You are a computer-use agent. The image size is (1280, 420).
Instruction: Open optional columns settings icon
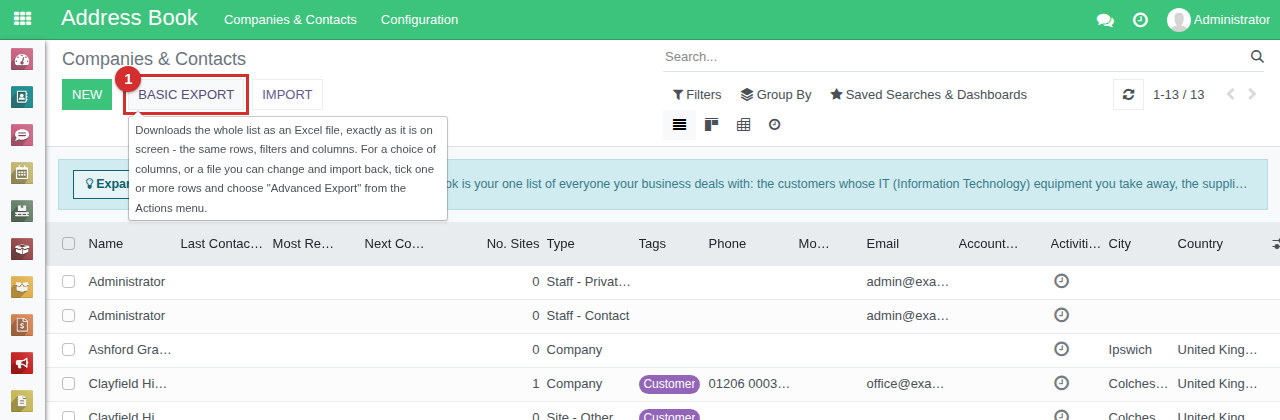(x=1276, y=243)
